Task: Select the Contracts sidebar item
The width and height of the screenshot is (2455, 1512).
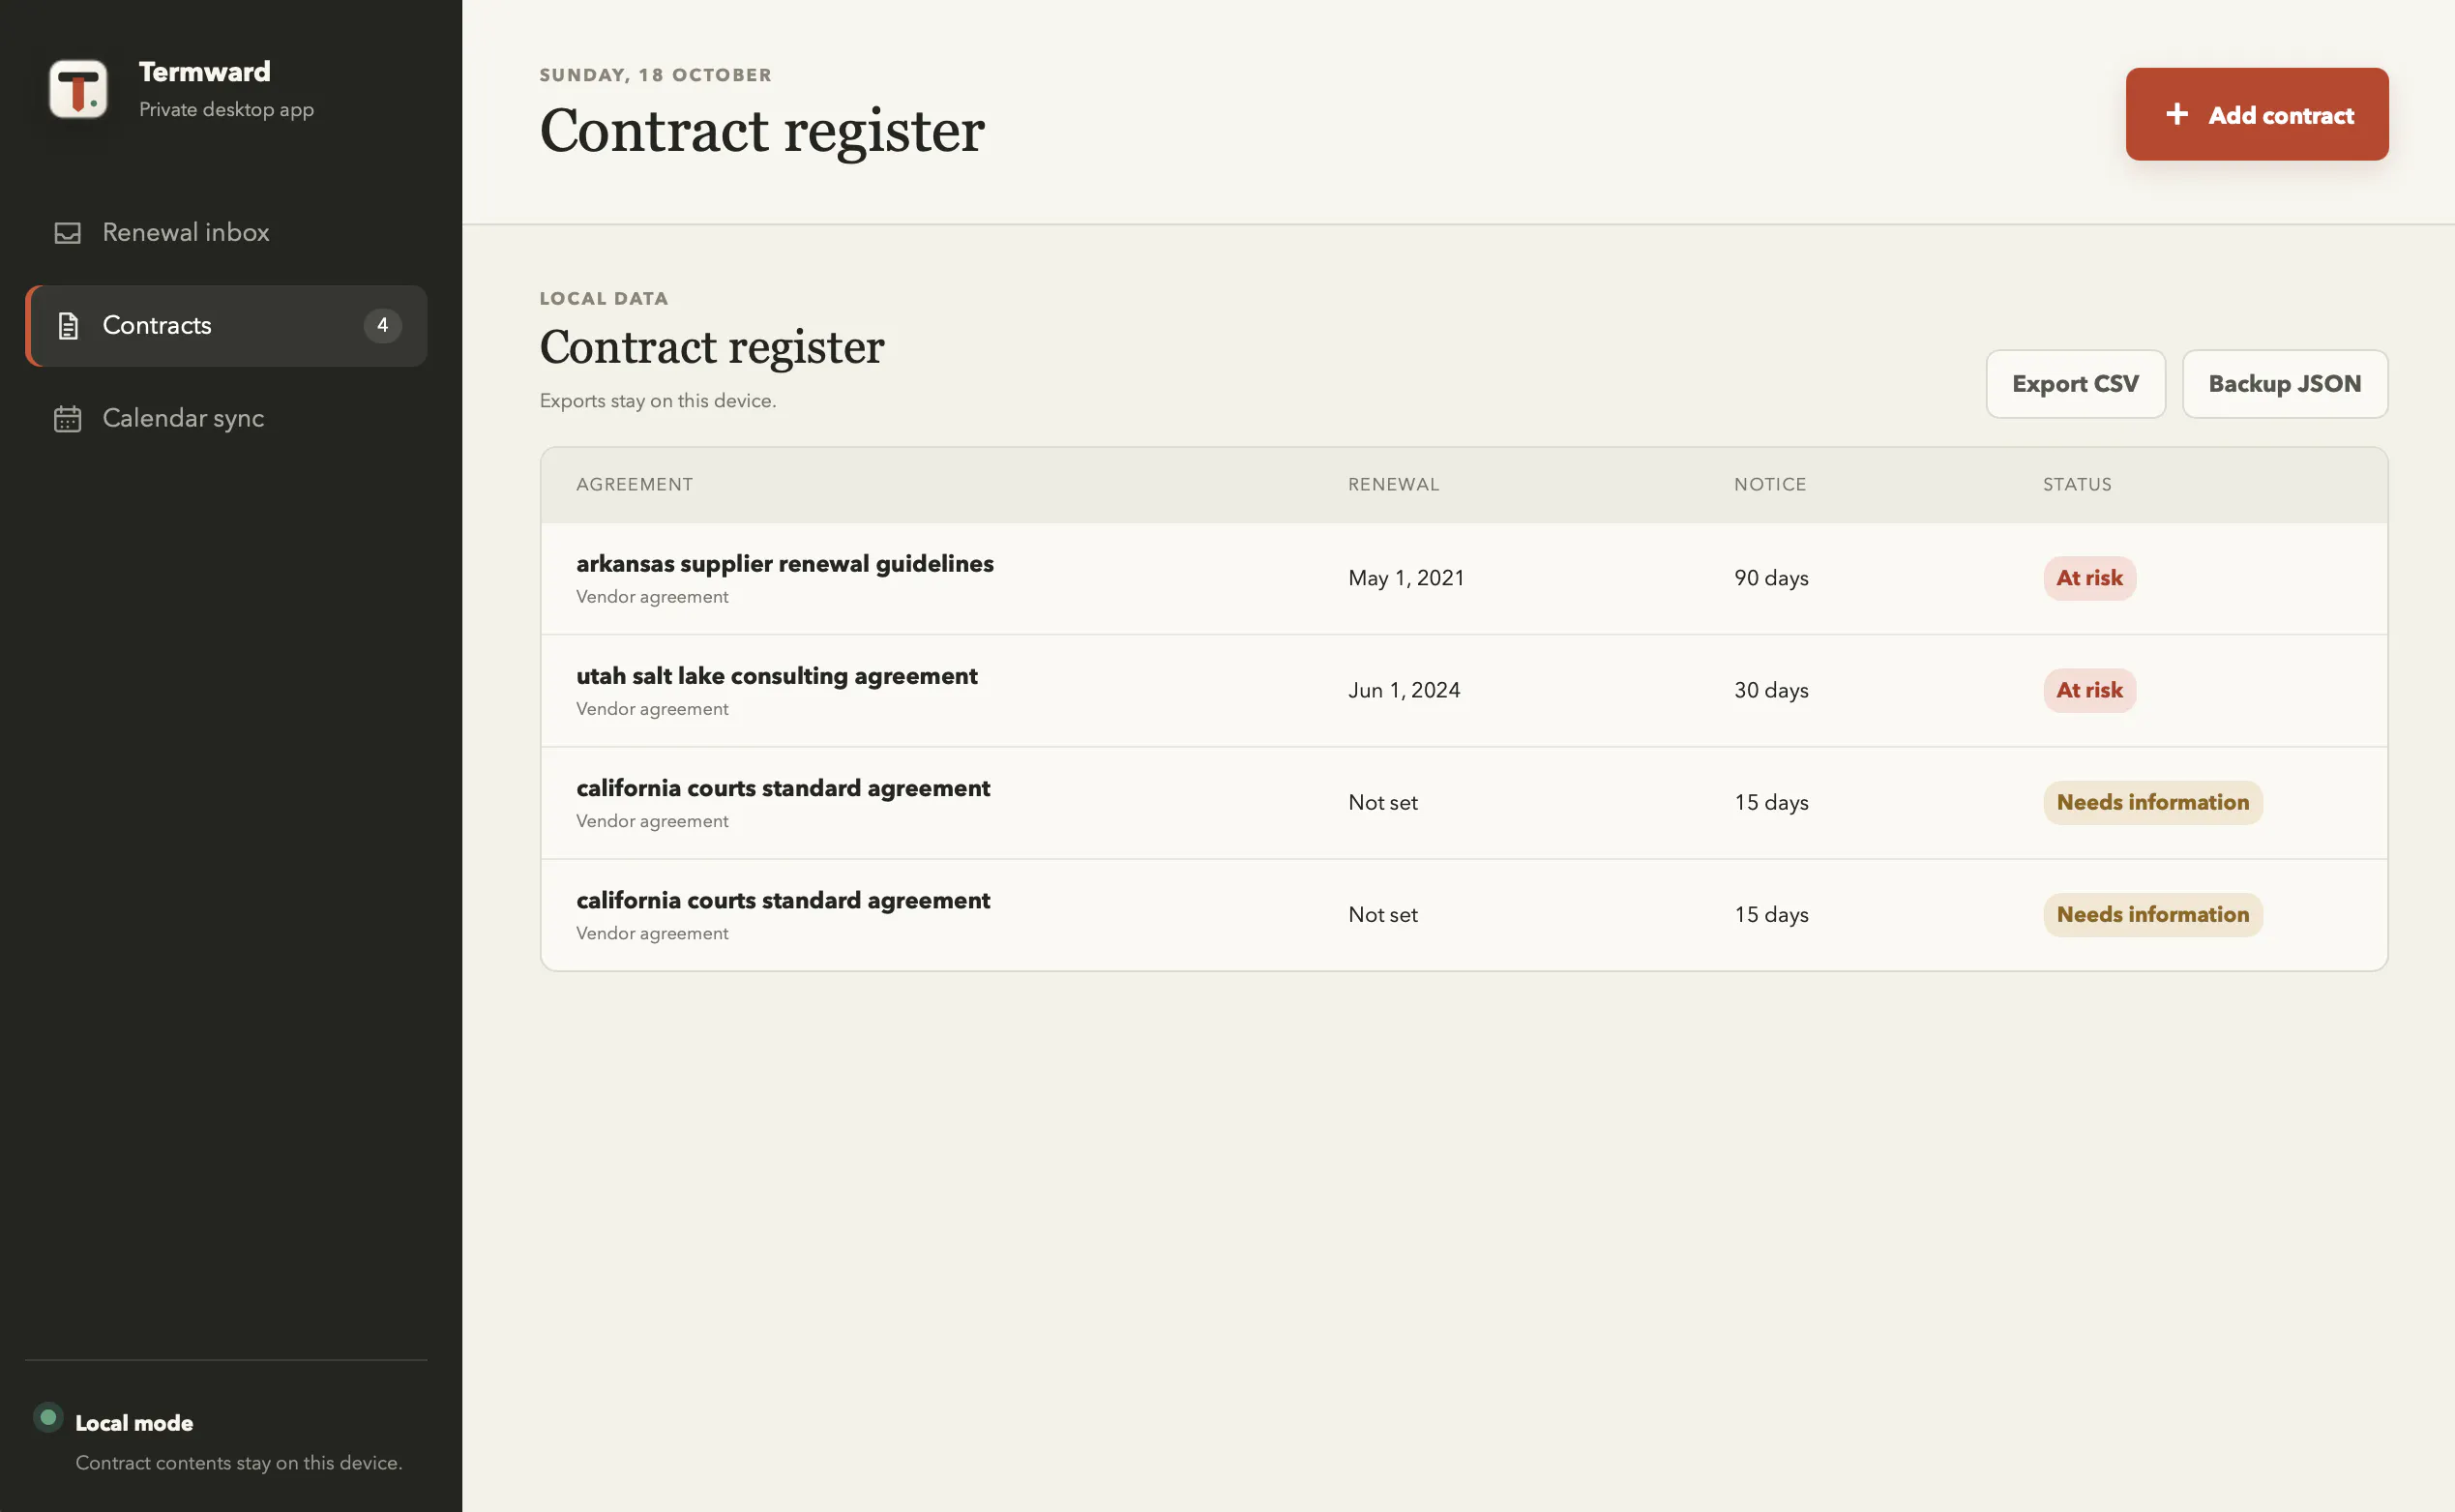Action: pyautogui.click(x=226, y=326)
